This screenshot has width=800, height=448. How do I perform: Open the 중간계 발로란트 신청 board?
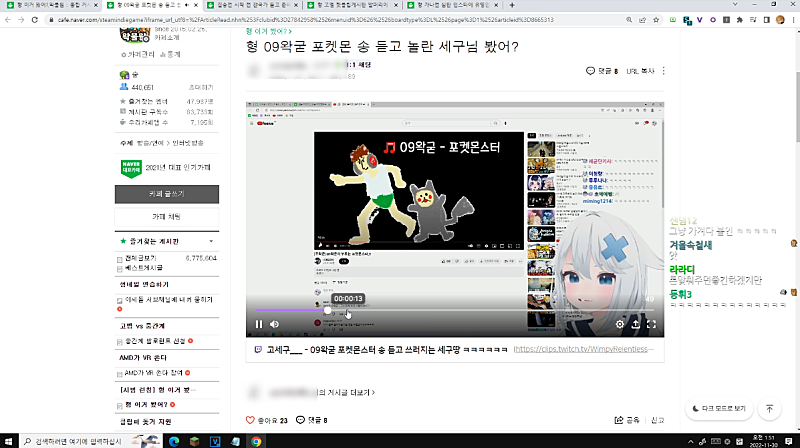[x=155, y=341]
